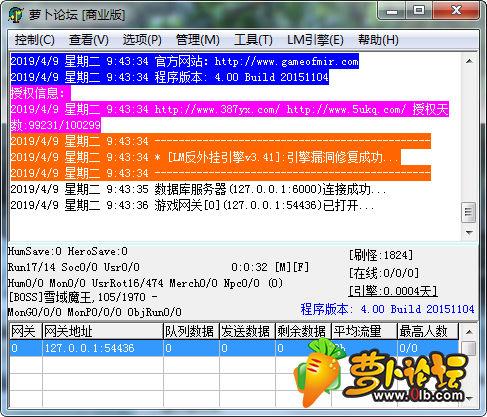This screenshot has width=487, height=417.
Task: Click the 发送数据 column header
Action: coord(247,331)
